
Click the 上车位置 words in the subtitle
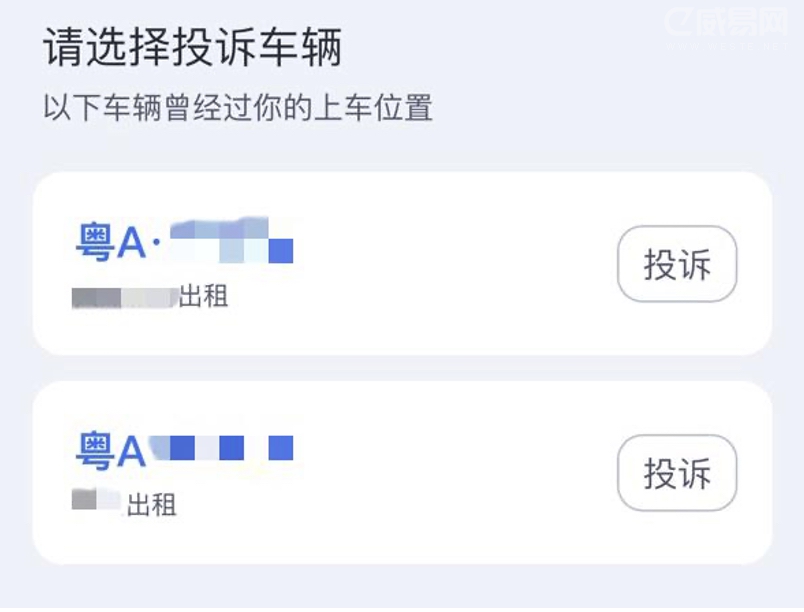[374, 108]
